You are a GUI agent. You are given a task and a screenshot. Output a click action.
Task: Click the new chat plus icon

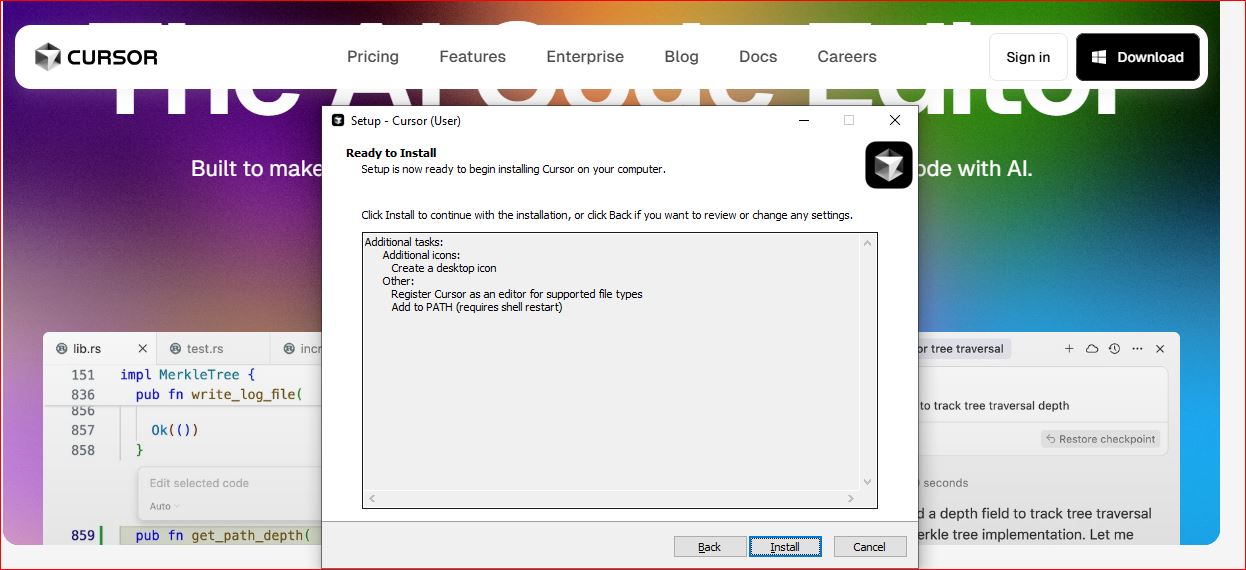pos(1069,349)
